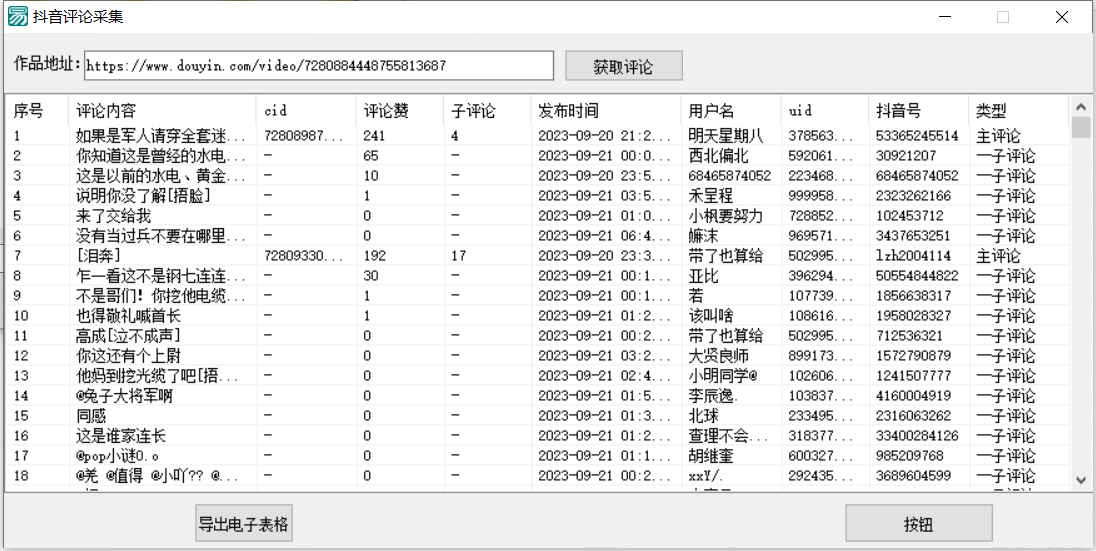Image resolution: width=1096 pixels, height=551 pixels.
Task: Click the app icon in title bar
Action: click(x=17, y=16)
